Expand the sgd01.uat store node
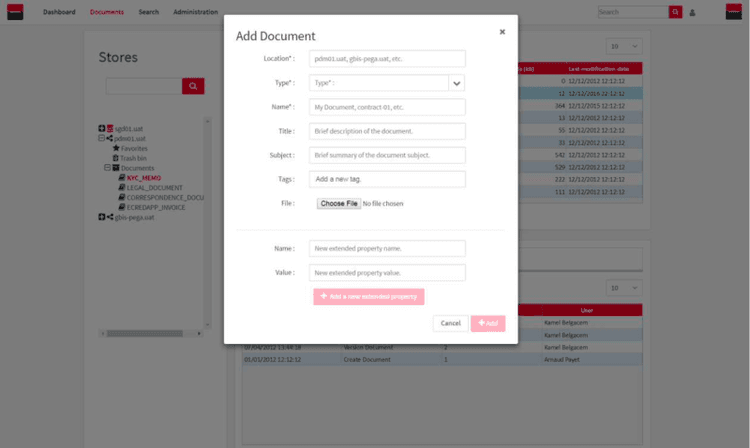The width and height of the screenshot is (750, 448). [x=101, y=128]
